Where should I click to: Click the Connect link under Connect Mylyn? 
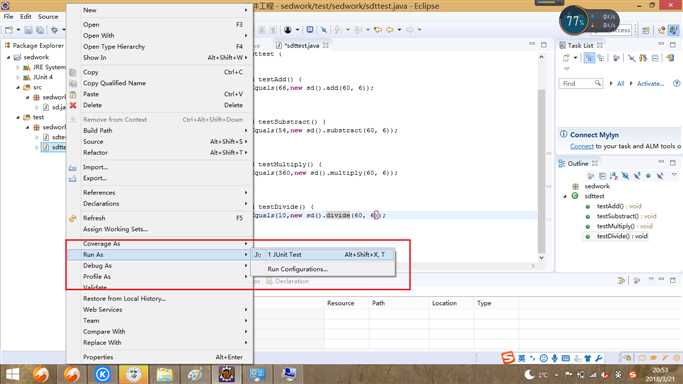tap(582, 146)
